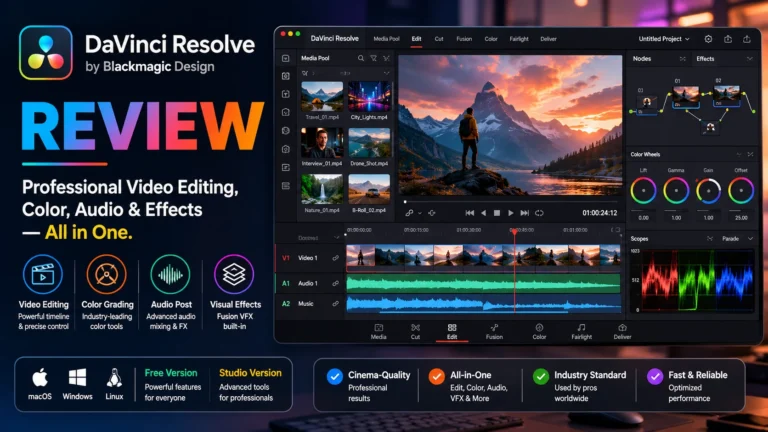
Task: Open the timeline track header dropdown
Action: (336, 238)
